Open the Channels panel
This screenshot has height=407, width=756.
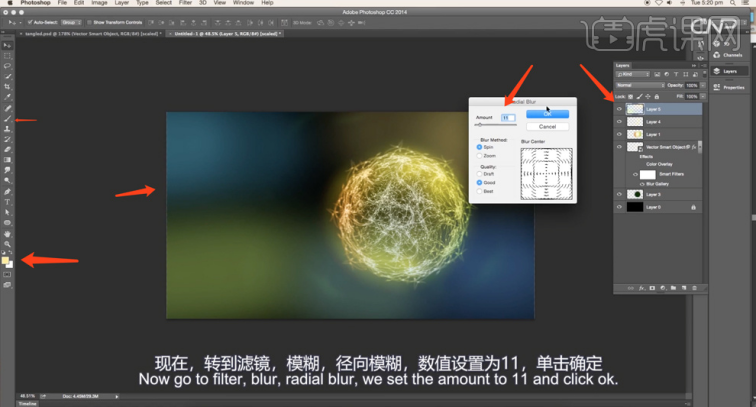729,55
